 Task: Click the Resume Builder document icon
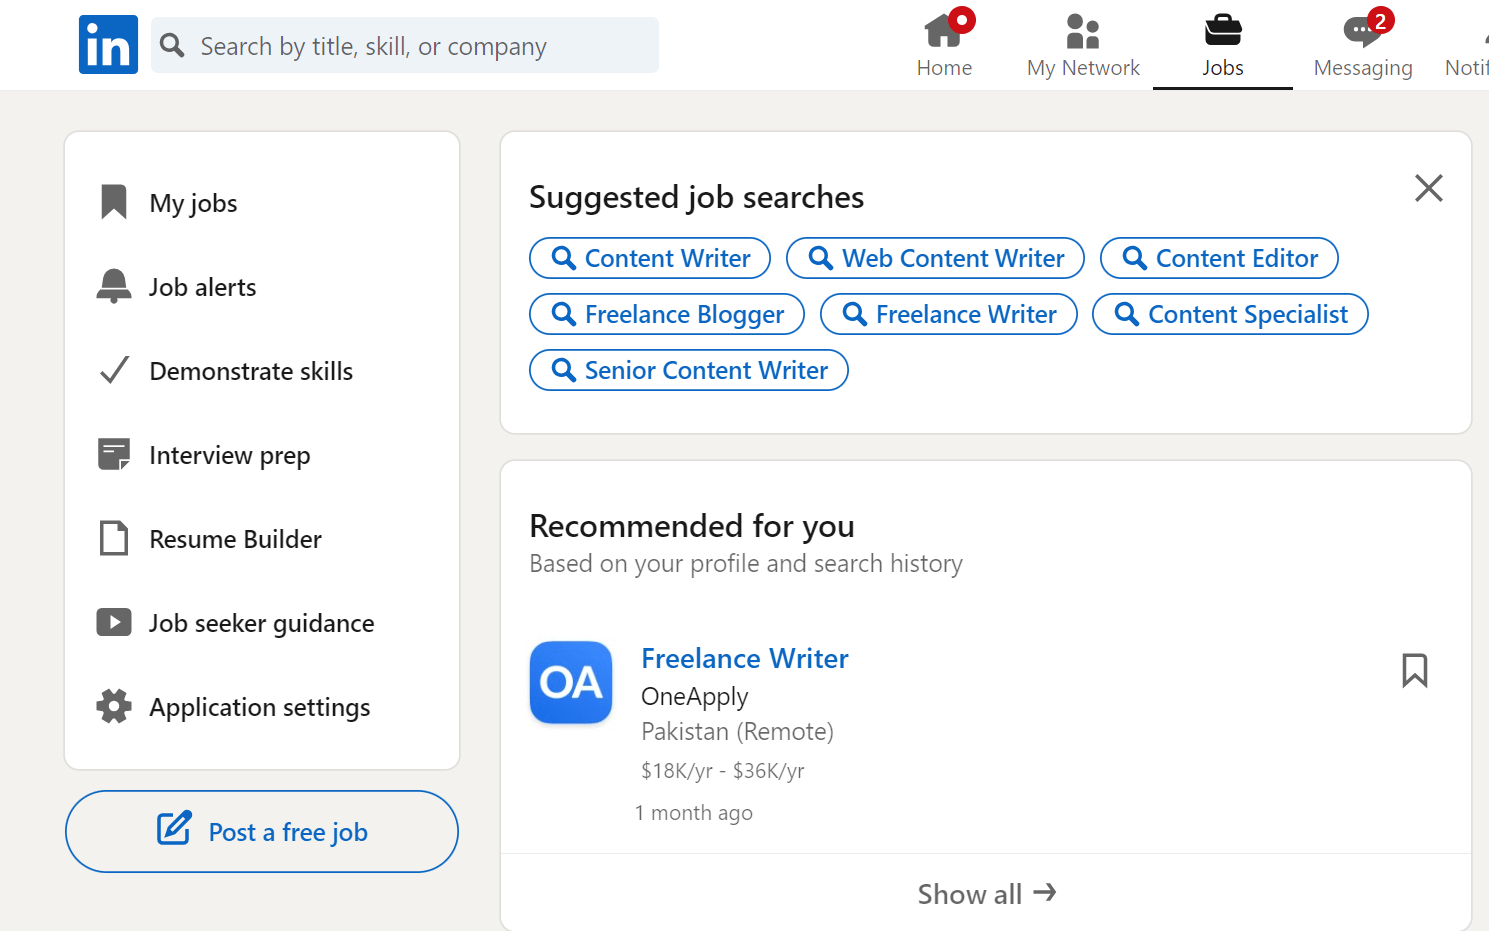pos(113,538)
